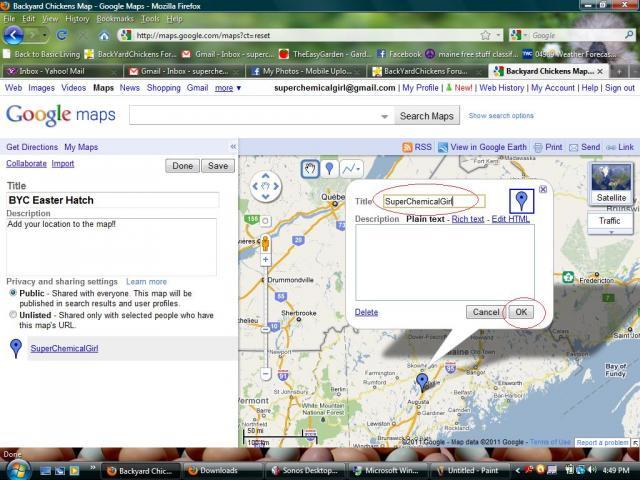Select the placemark tool on map toolbar
The image size is (640, 480).
pos(329,169)
